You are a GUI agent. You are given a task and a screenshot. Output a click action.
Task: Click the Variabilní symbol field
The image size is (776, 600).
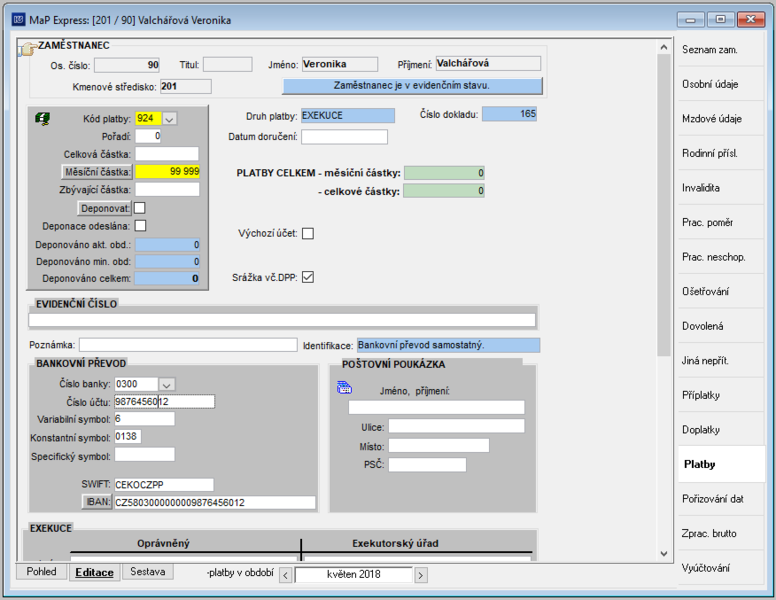point(145,419)
